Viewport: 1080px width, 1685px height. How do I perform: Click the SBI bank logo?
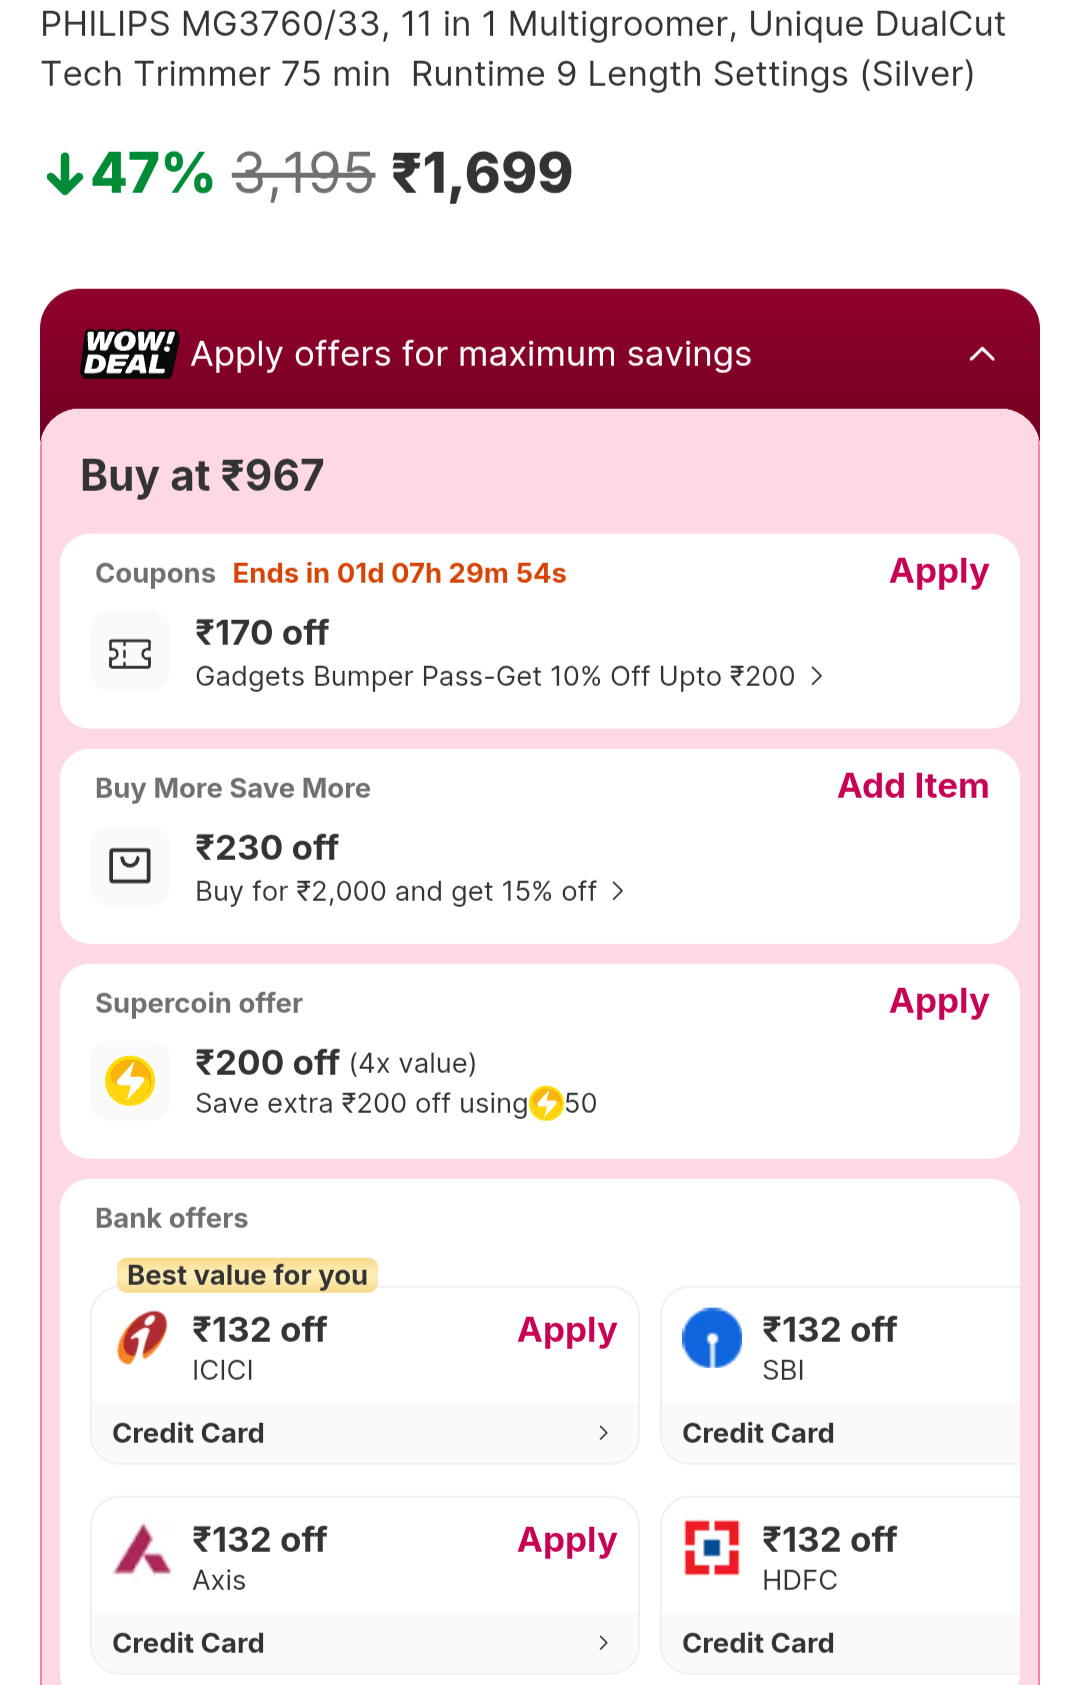click(x=712, y=1338)
